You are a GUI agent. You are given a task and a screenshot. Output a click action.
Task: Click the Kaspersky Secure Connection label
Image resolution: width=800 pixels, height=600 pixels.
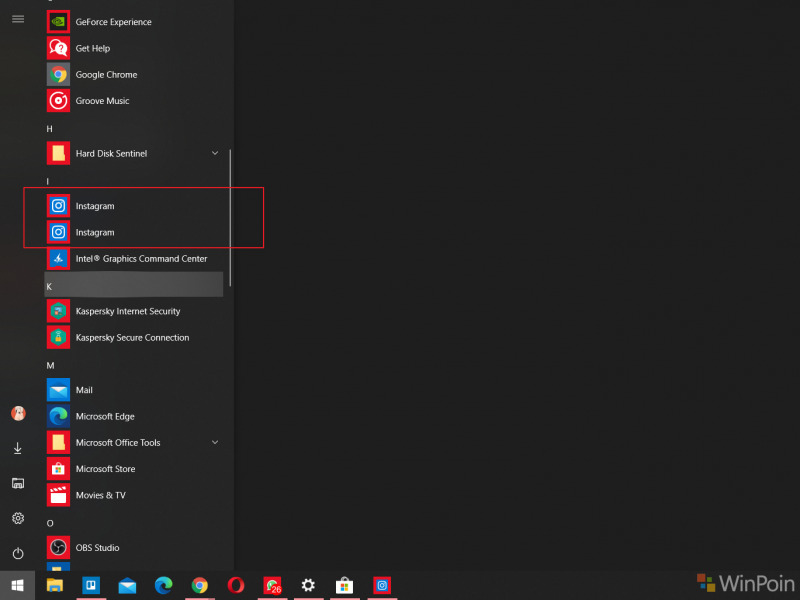coord(132,338)
